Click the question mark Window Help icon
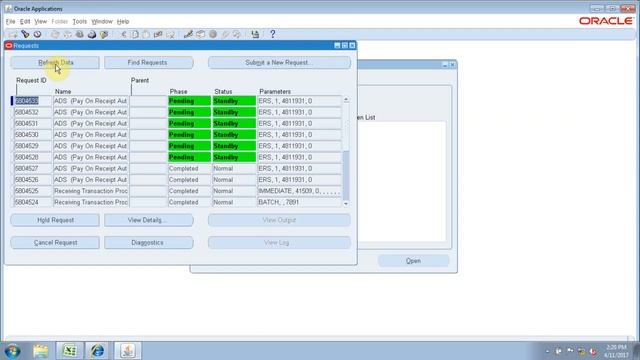The height and width of the screenshot is (360, 640). point(273,34)
